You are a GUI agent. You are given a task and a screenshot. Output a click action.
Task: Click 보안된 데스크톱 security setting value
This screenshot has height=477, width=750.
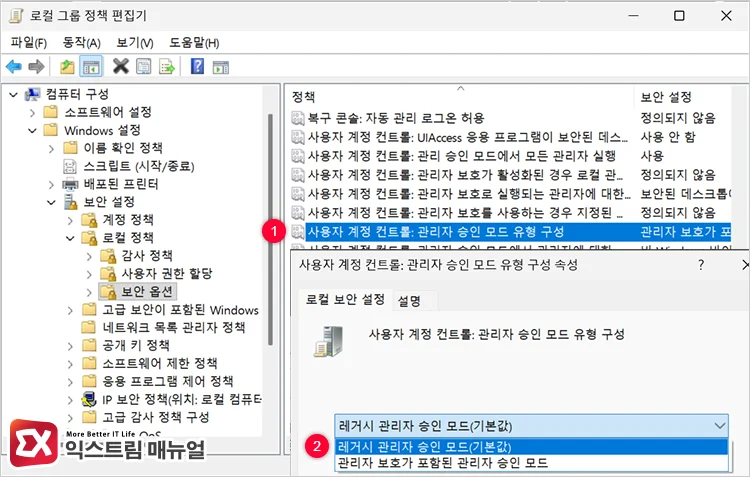point(685,194)
